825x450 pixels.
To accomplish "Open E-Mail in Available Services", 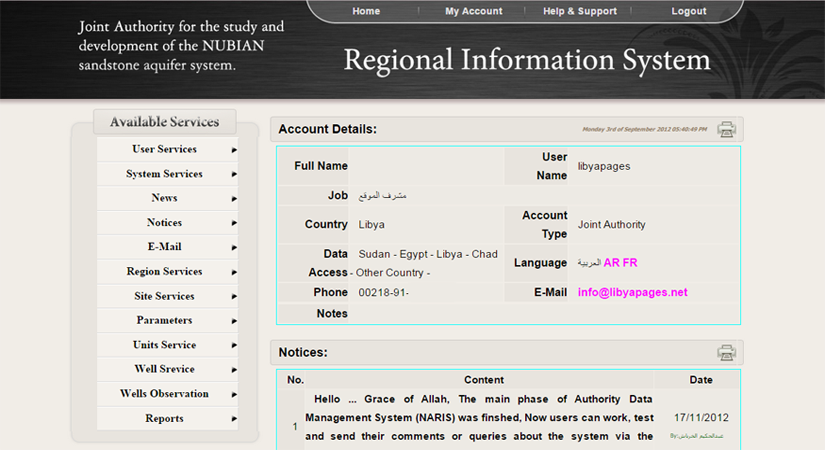I will click(x=165, y=247).
